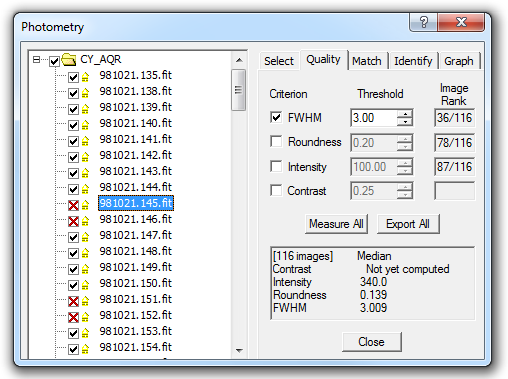508x379 pixels.
Task: Click the scroll up arrow of file list
Action: (x=239, y=60)
